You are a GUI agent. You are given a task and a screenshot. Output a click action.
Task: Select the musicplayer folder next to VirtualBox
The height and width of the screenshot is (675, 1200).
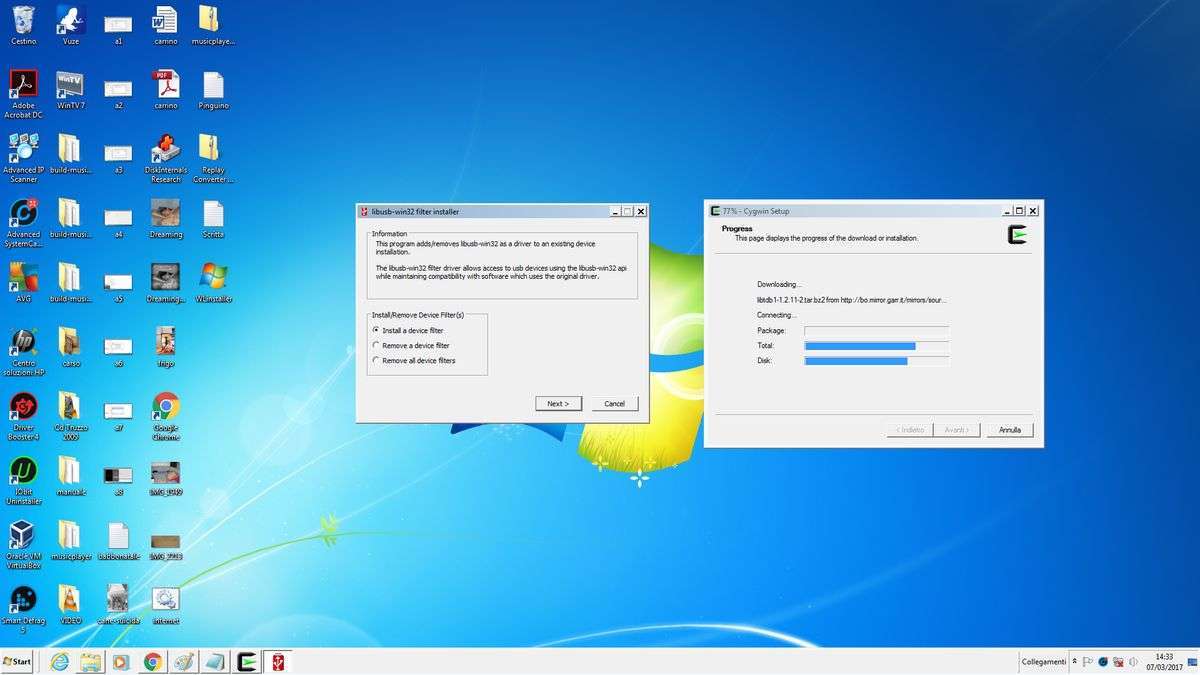[70, 540]
